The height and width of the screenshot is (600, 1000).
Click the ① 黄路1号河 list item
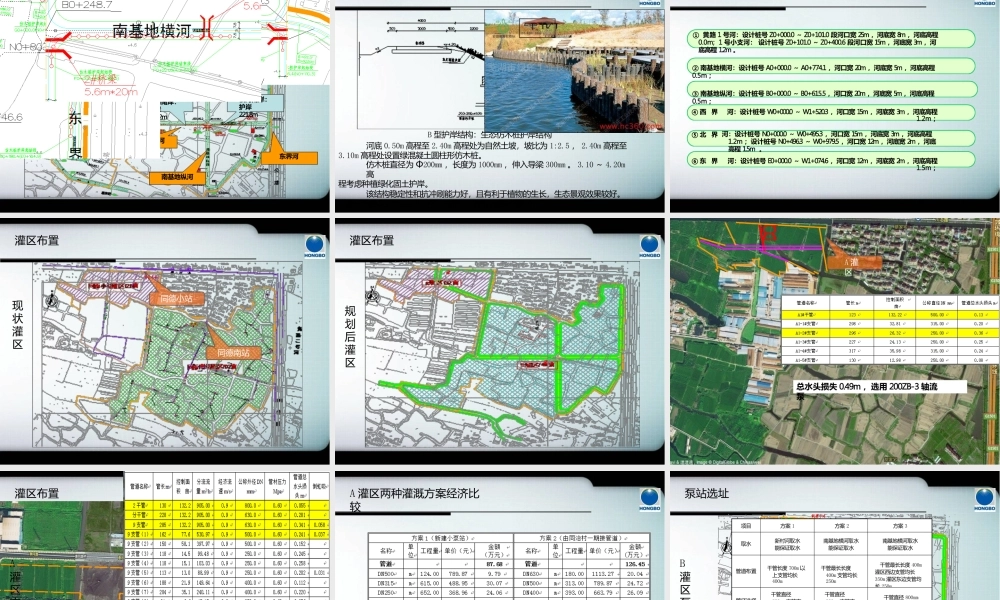[x=831, y=40]
